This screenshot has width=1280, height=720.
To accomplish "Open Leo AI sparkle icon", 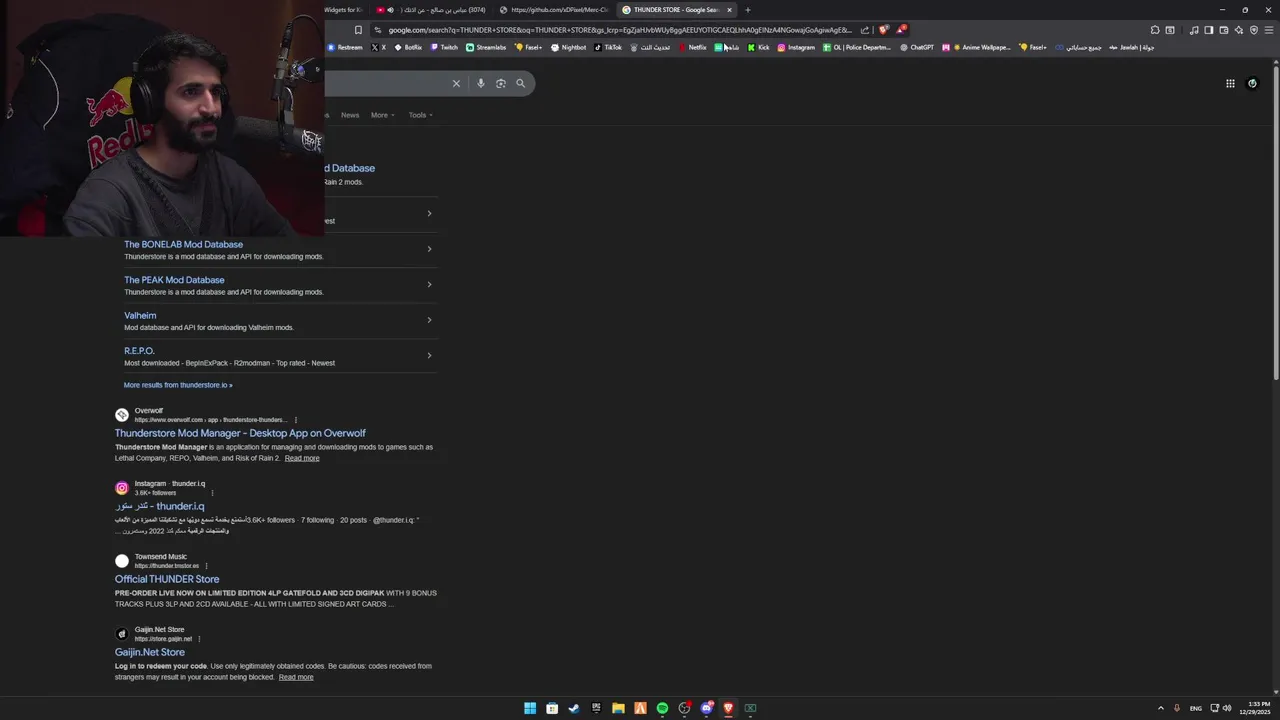I will 1239,30.
